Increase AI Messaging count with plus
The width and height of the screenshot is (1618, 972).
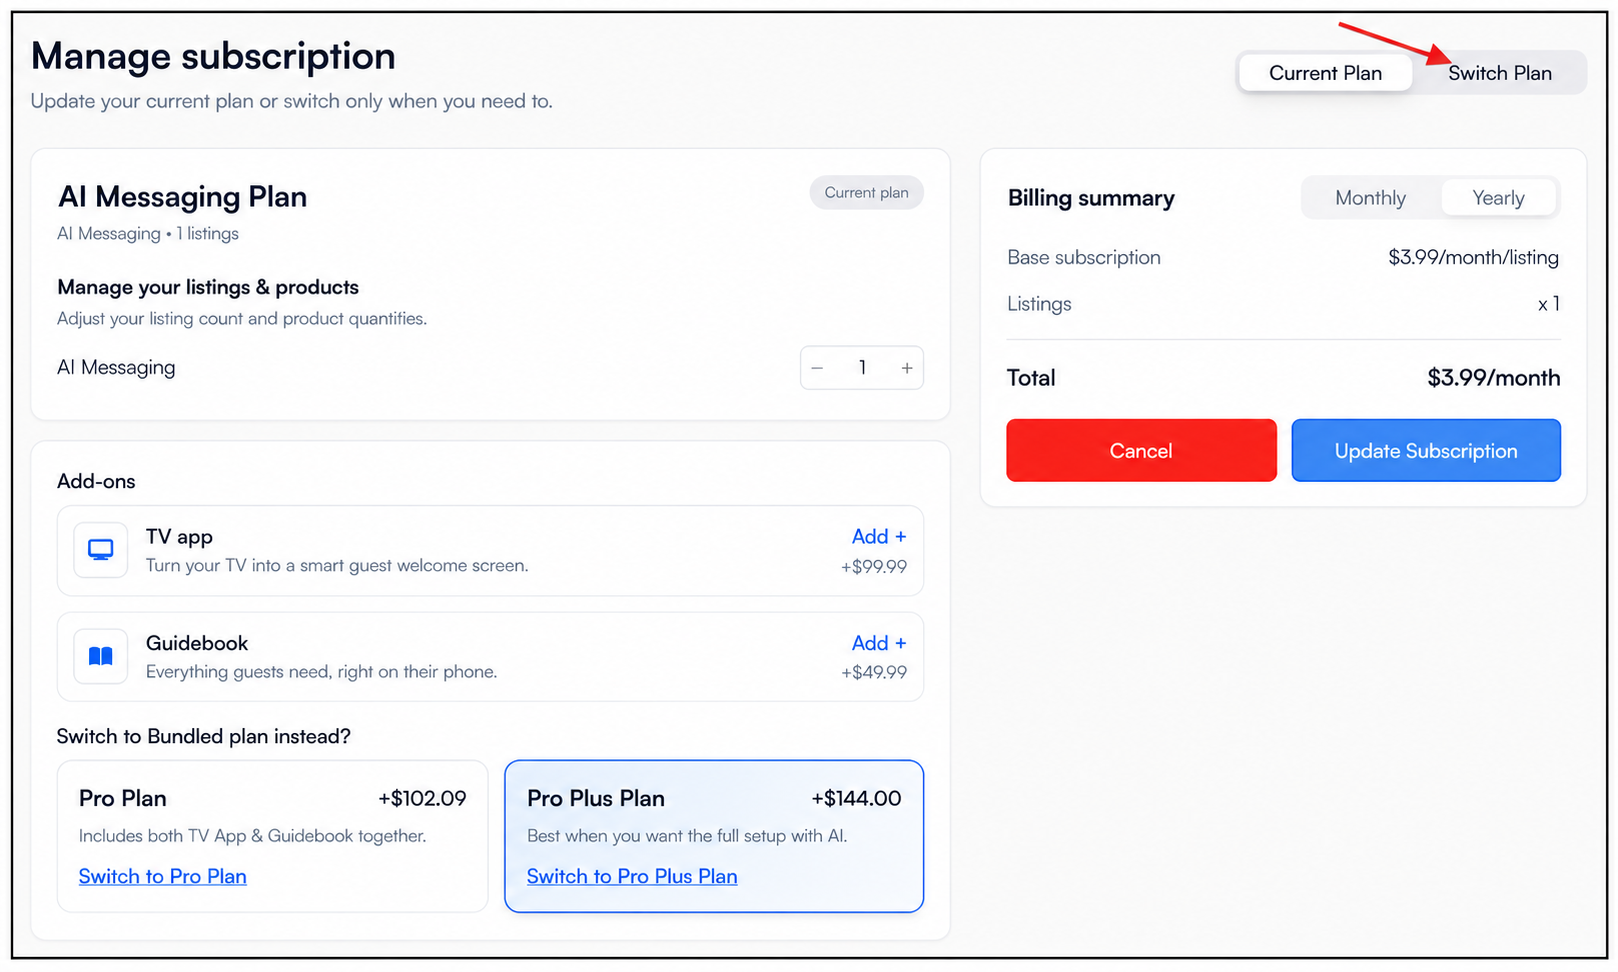click(906, 368)
